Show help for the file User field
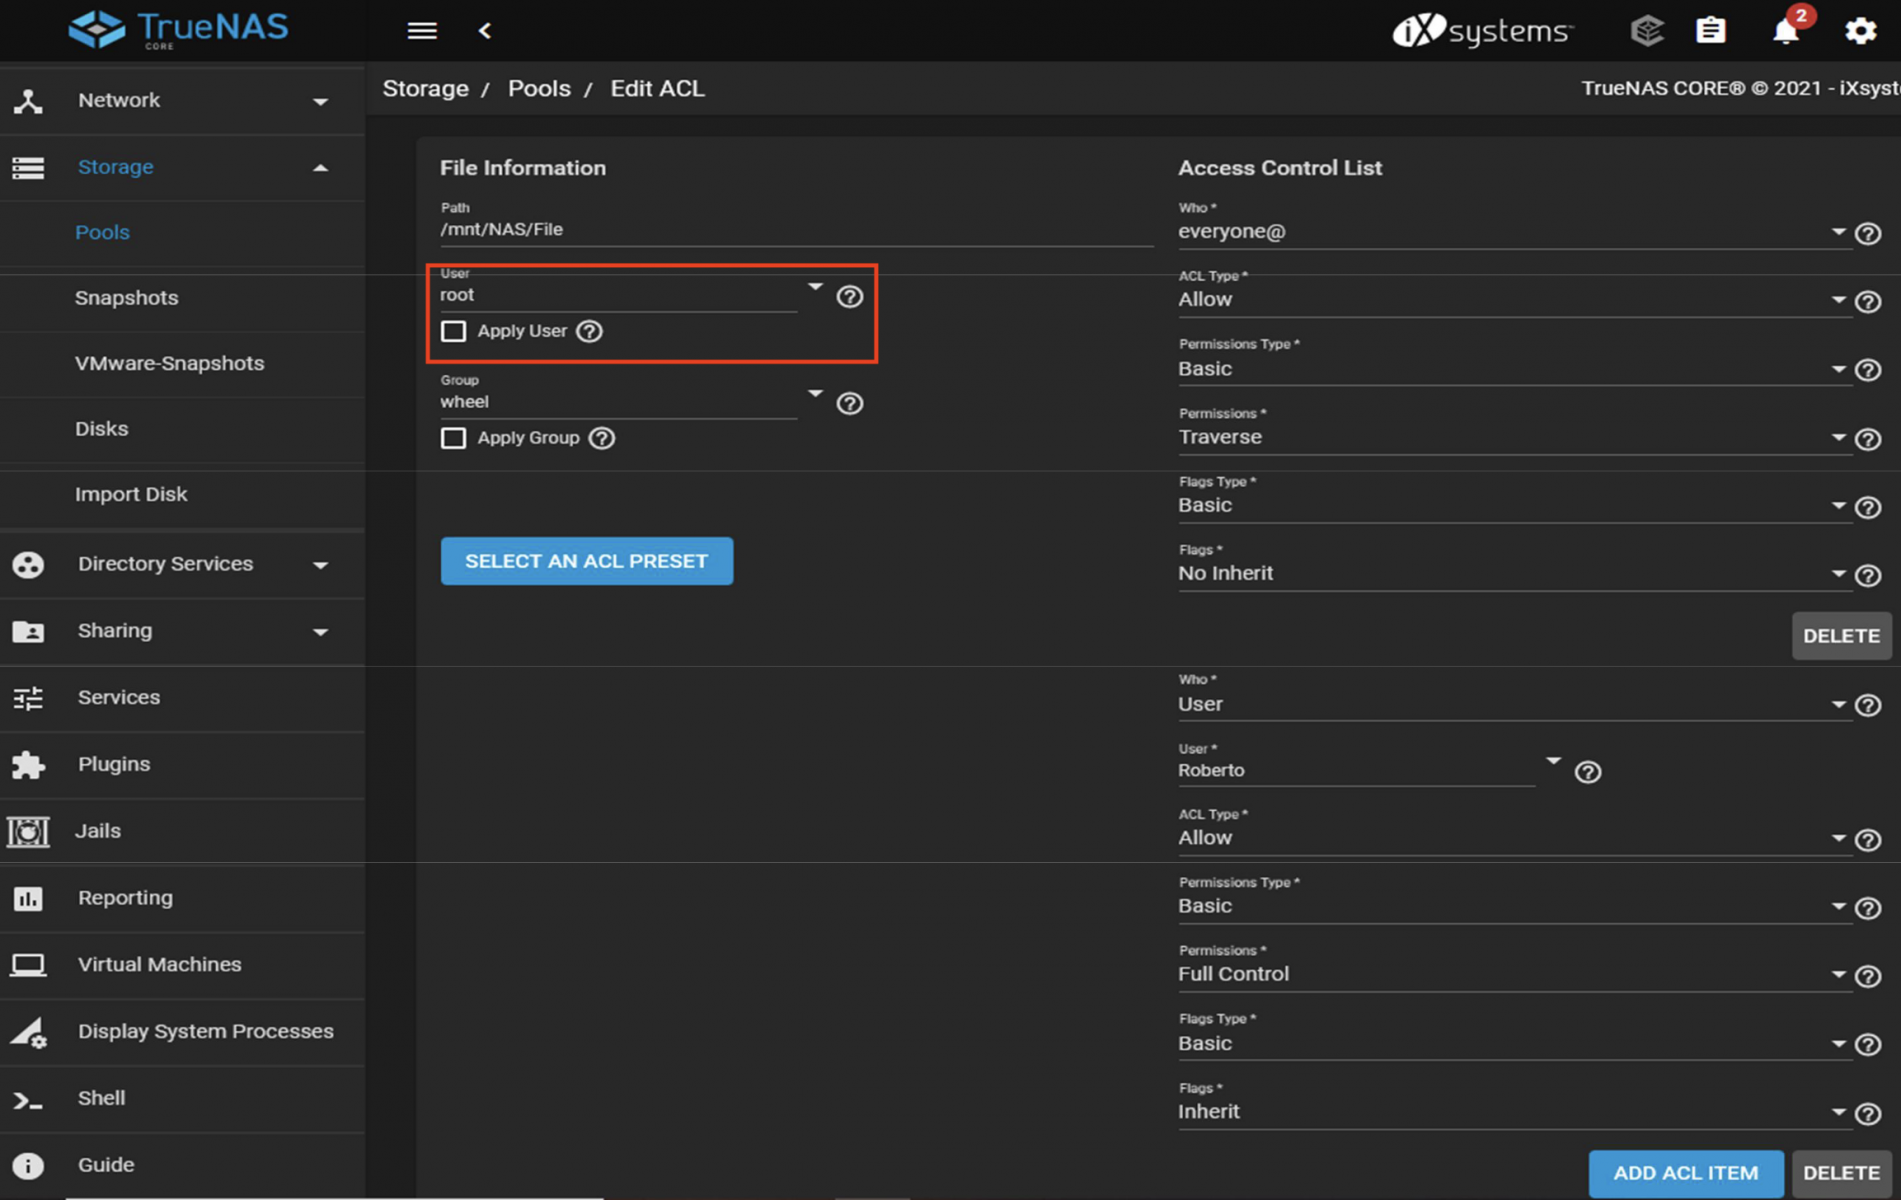1901x1200 pixels. [x=850, y=297]
